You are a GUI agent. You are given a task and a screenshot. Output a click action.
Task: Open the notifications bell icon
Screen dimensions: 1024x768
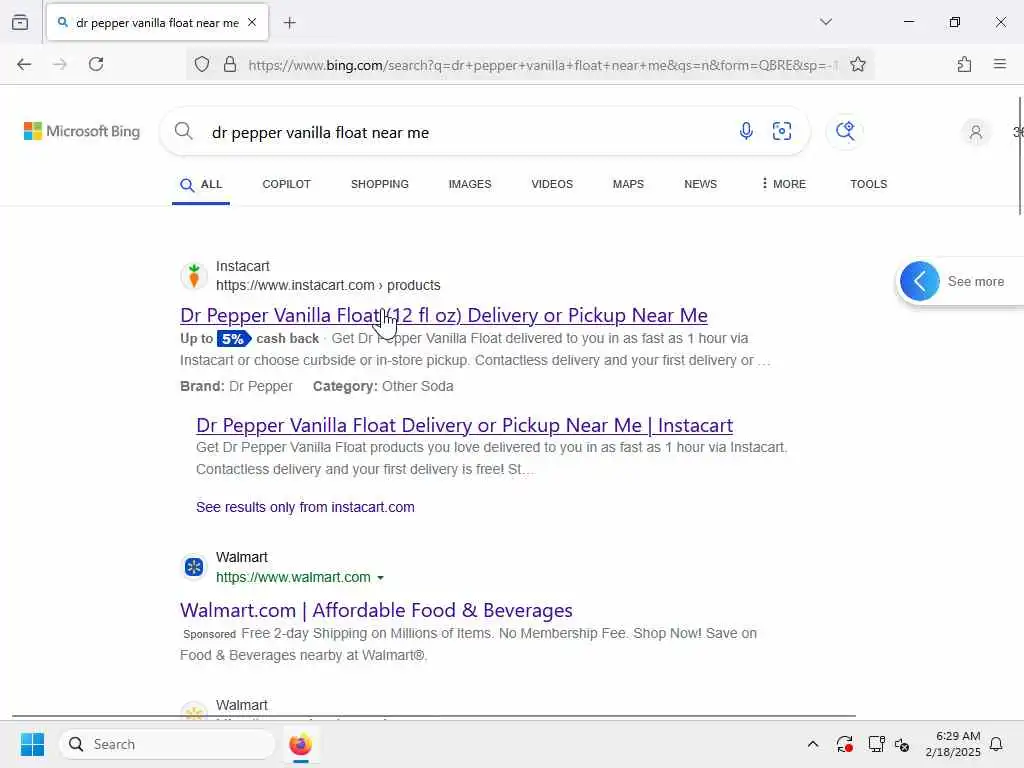[x=996, y=744]
